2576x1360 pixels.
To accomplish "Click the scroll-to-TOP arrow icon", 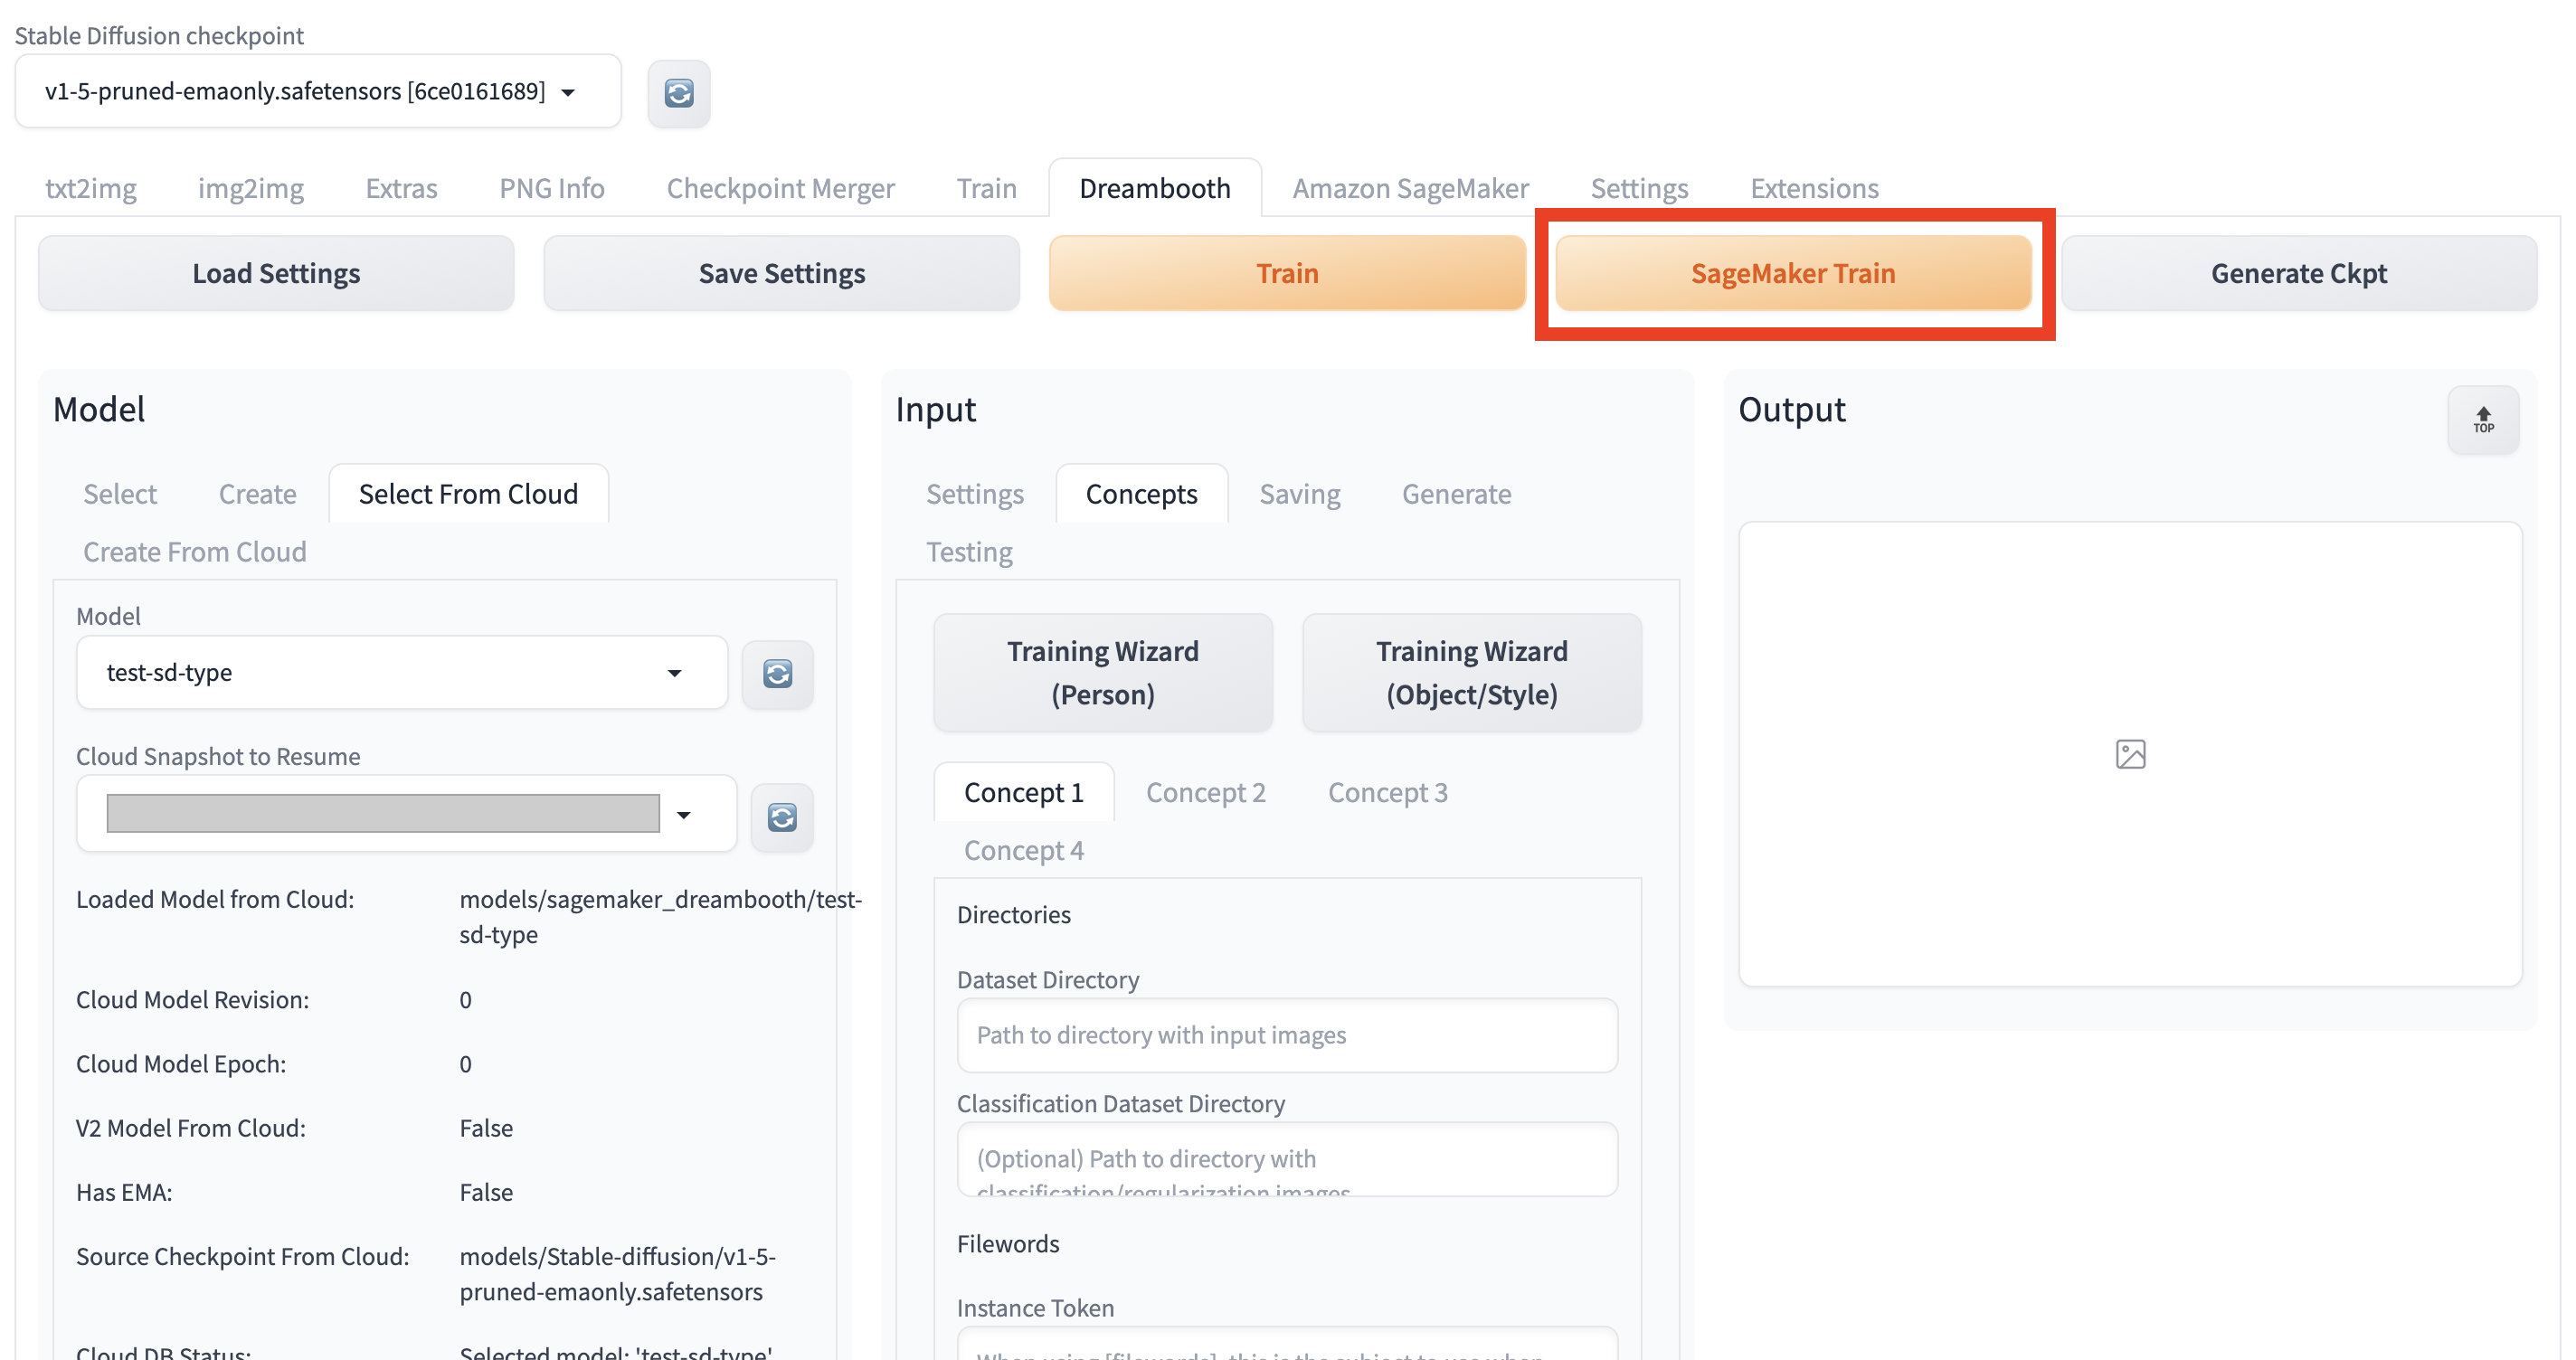I will (2482, 419).
